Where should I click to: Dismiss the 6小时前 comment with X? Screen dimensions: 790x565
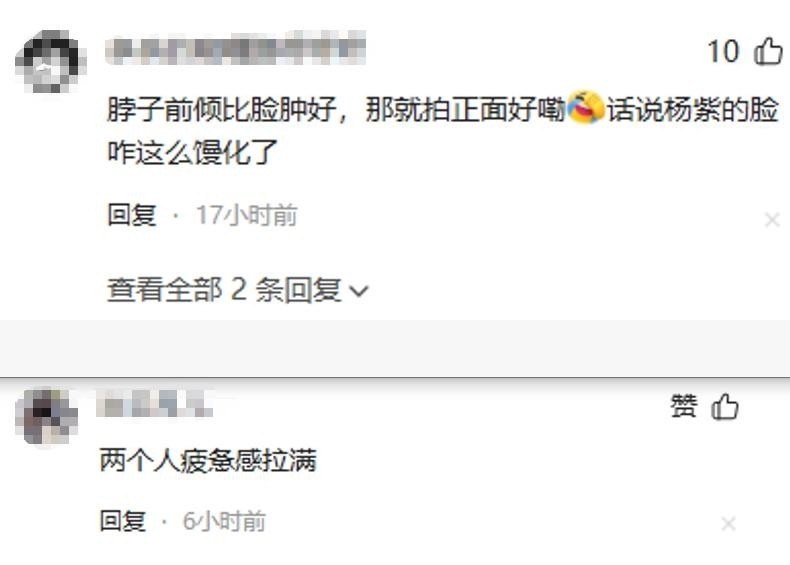728,524
